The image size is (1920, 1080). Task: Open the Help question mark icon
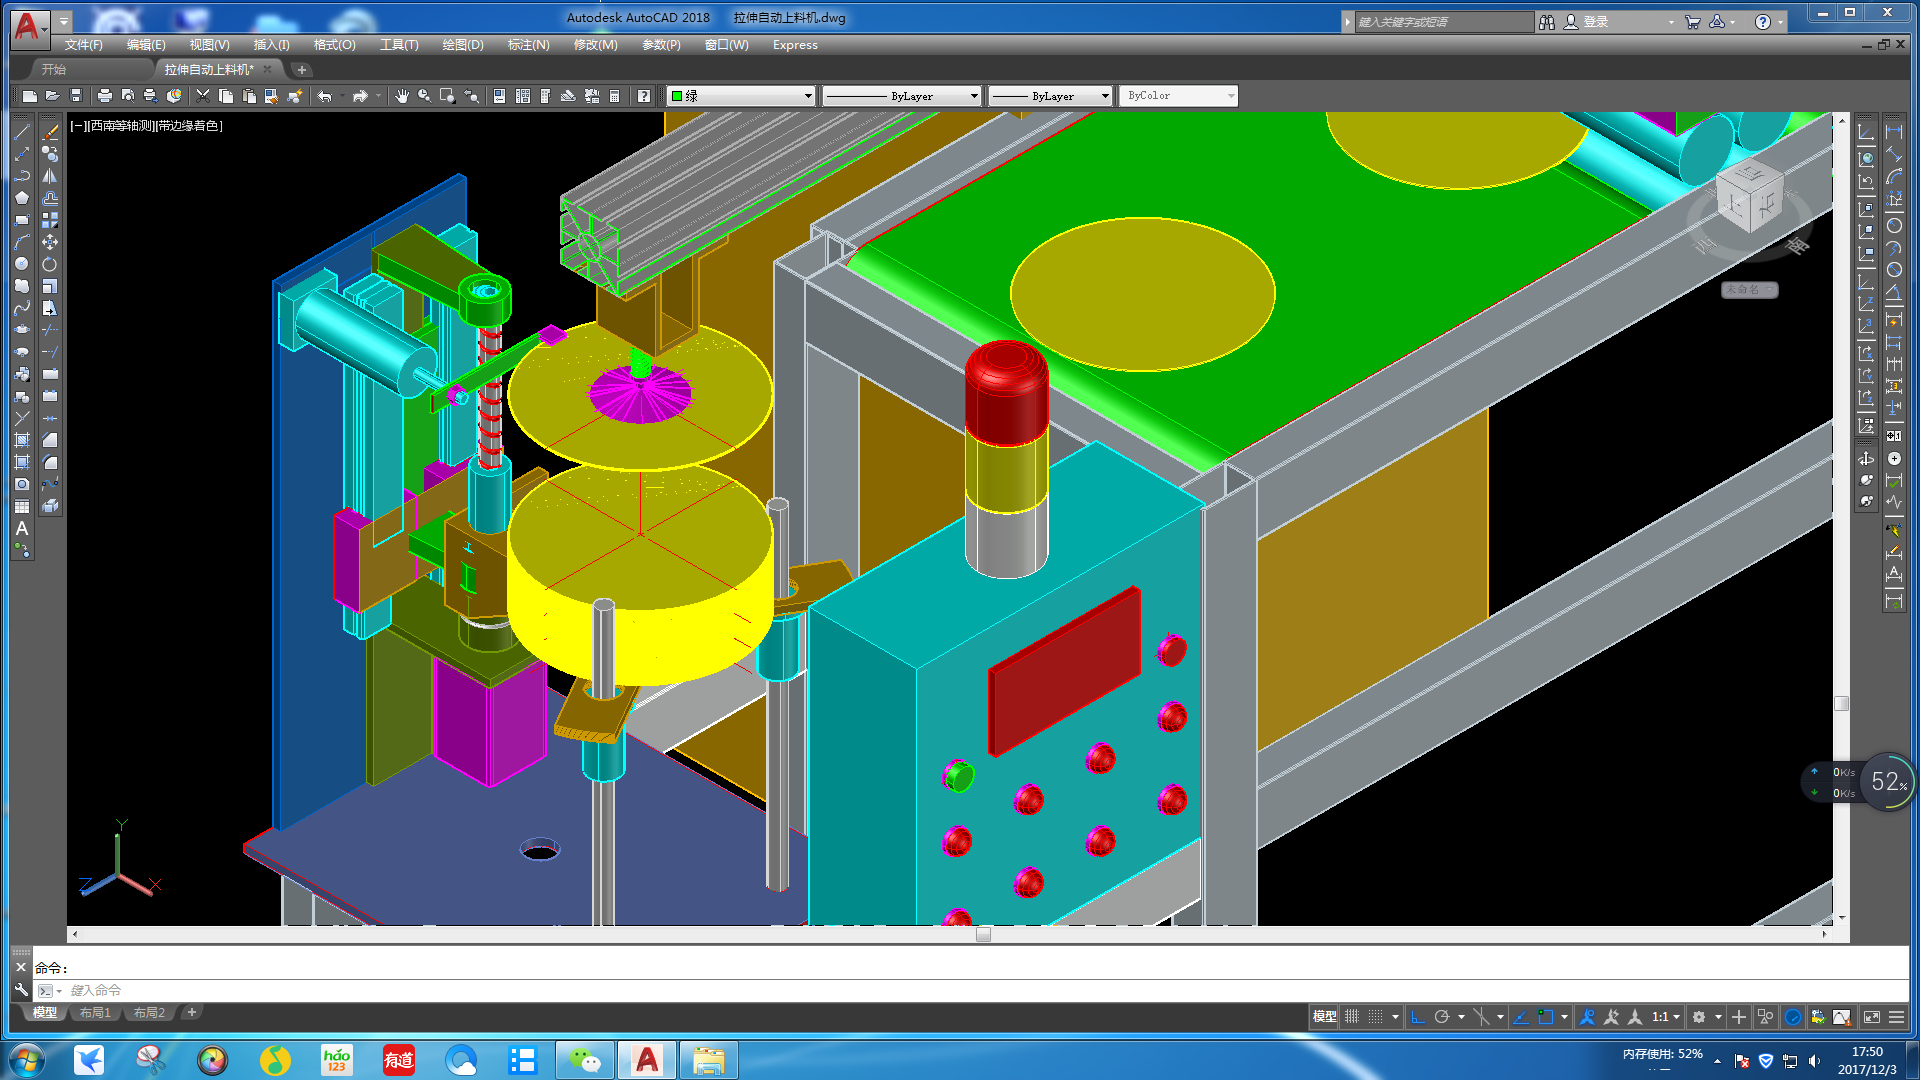644,96
